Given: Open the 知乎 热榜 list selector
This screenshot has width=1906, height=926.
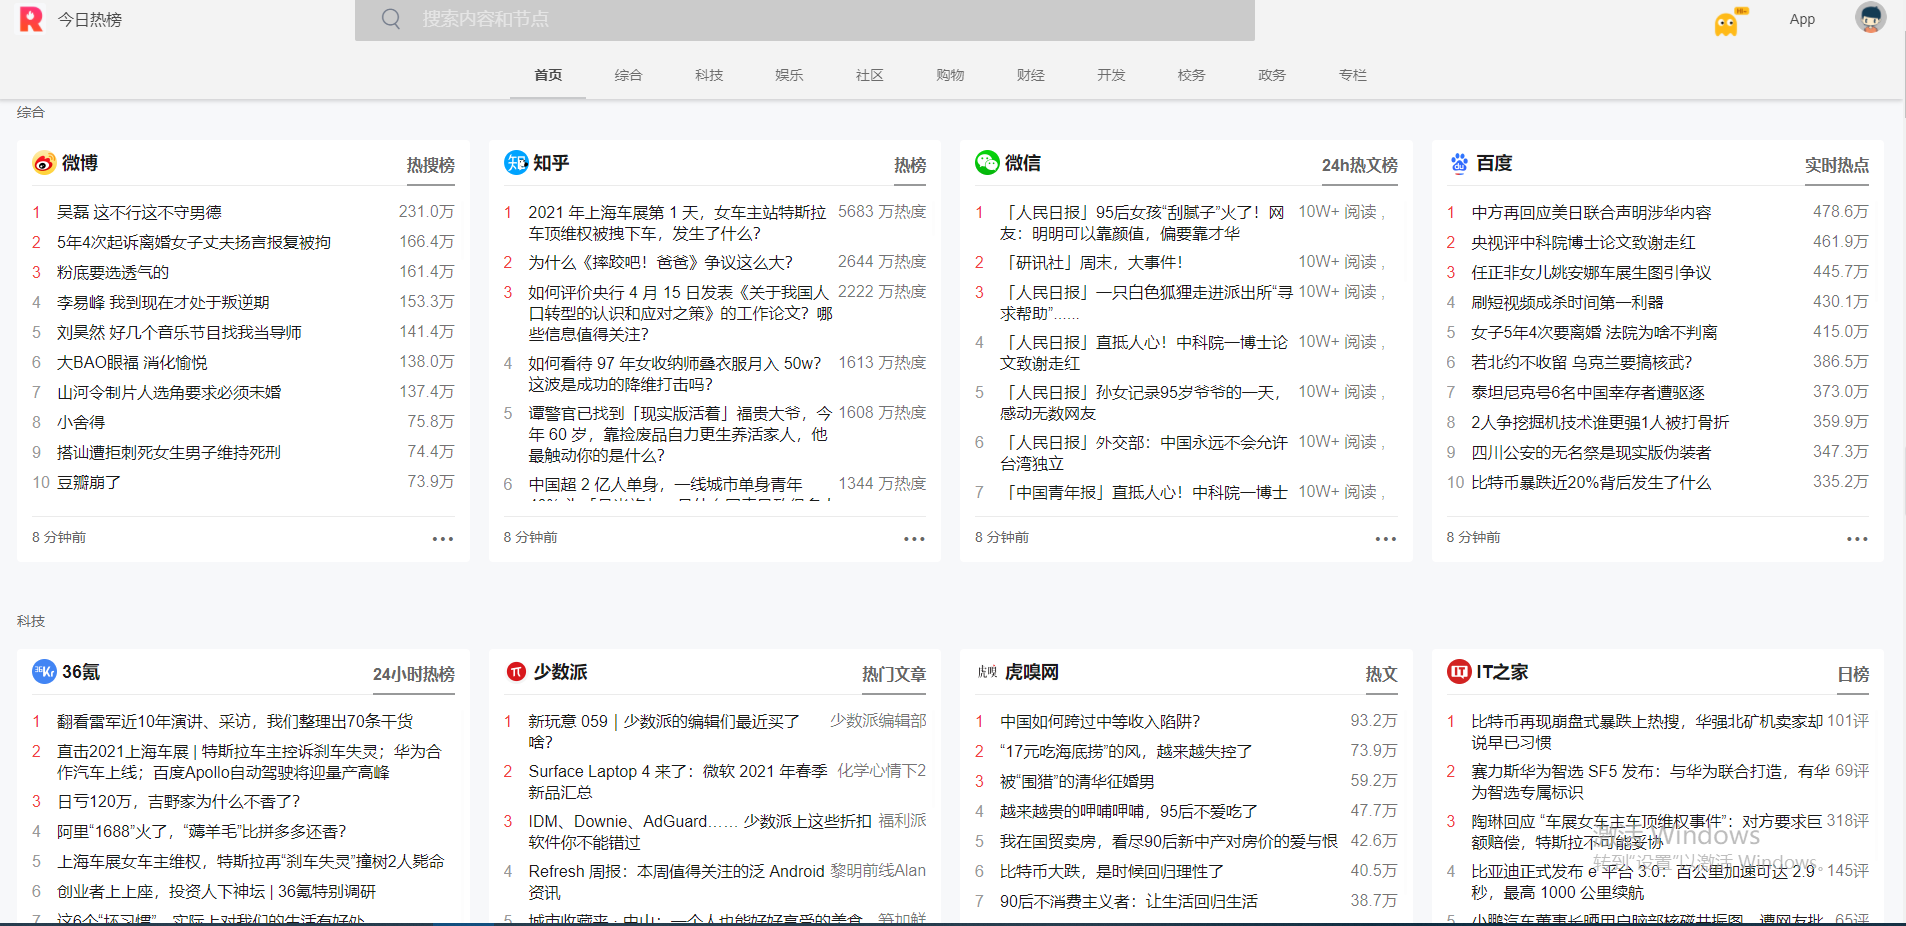Looking at the screenshot, I should tap(910, 165).
